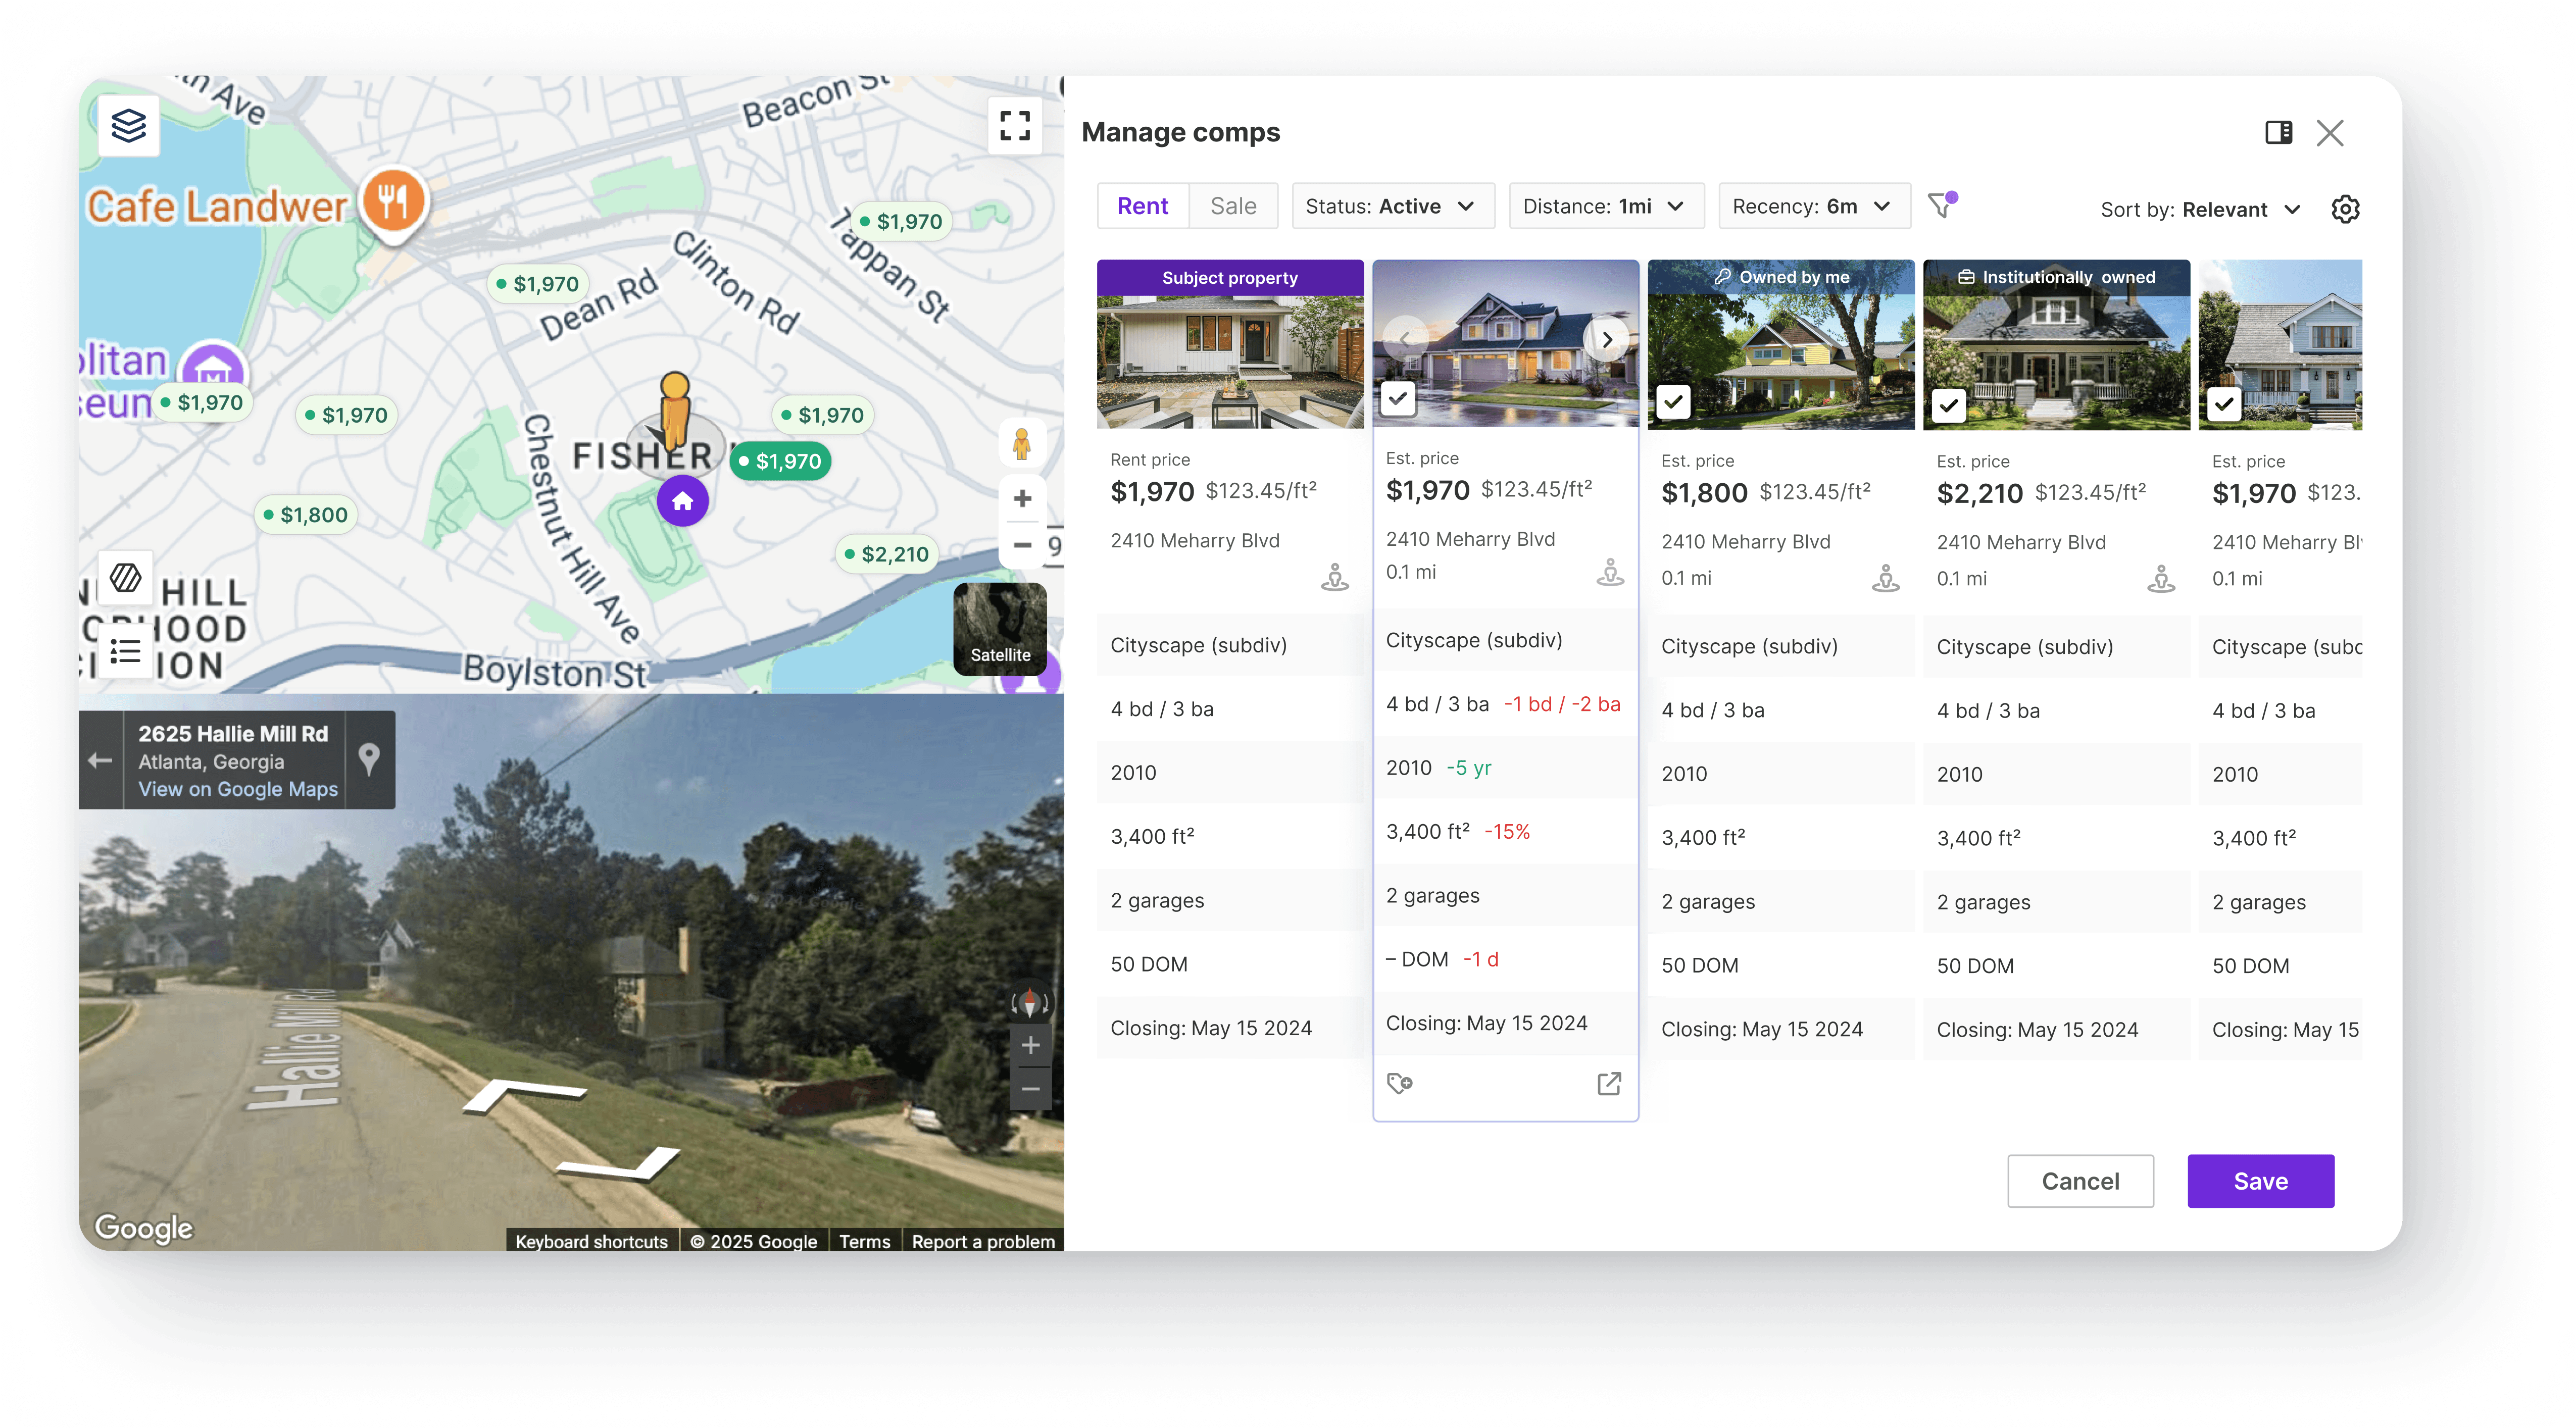This screenshot has width=2576, height=1428.
Task: Uncheck the Owned by me comp
Action: (1673, 402)
